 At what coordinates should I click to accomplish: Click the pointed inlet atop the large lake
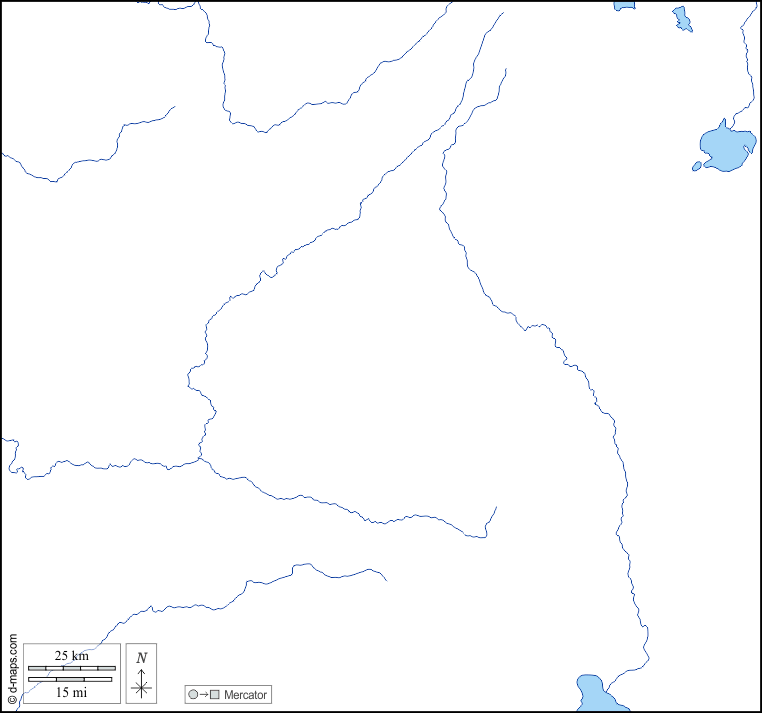[x=723, y=122]
